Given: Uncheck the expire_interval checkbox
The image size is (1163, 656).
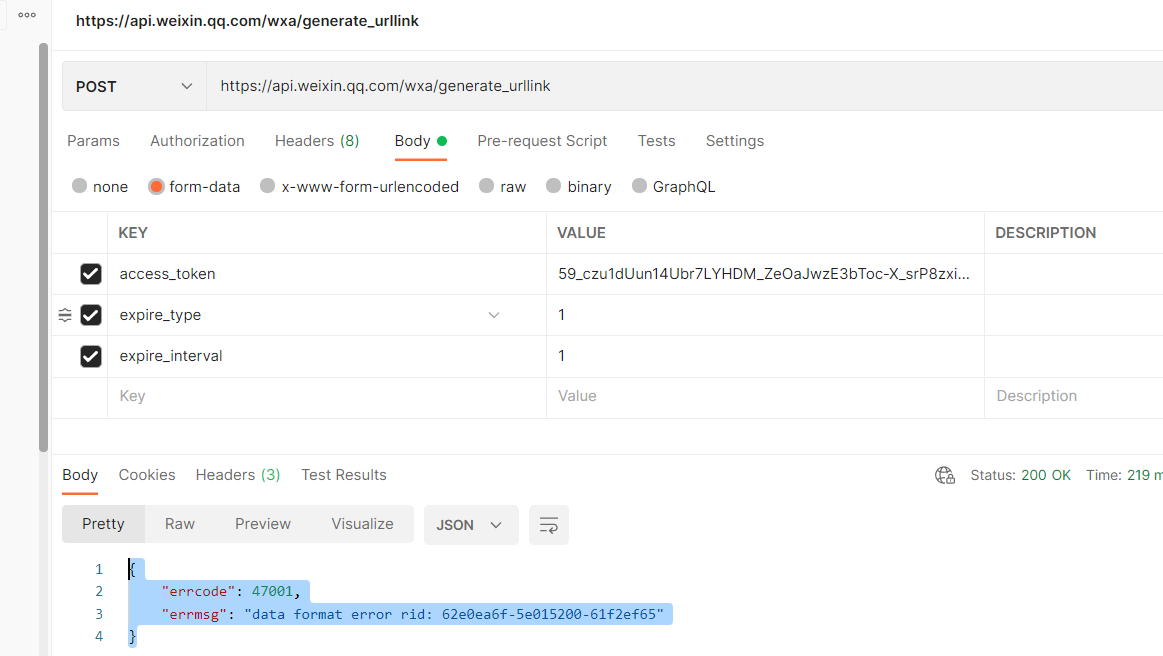Looking at the screenshot, I should pyautogui.click(x=90, y=356).
